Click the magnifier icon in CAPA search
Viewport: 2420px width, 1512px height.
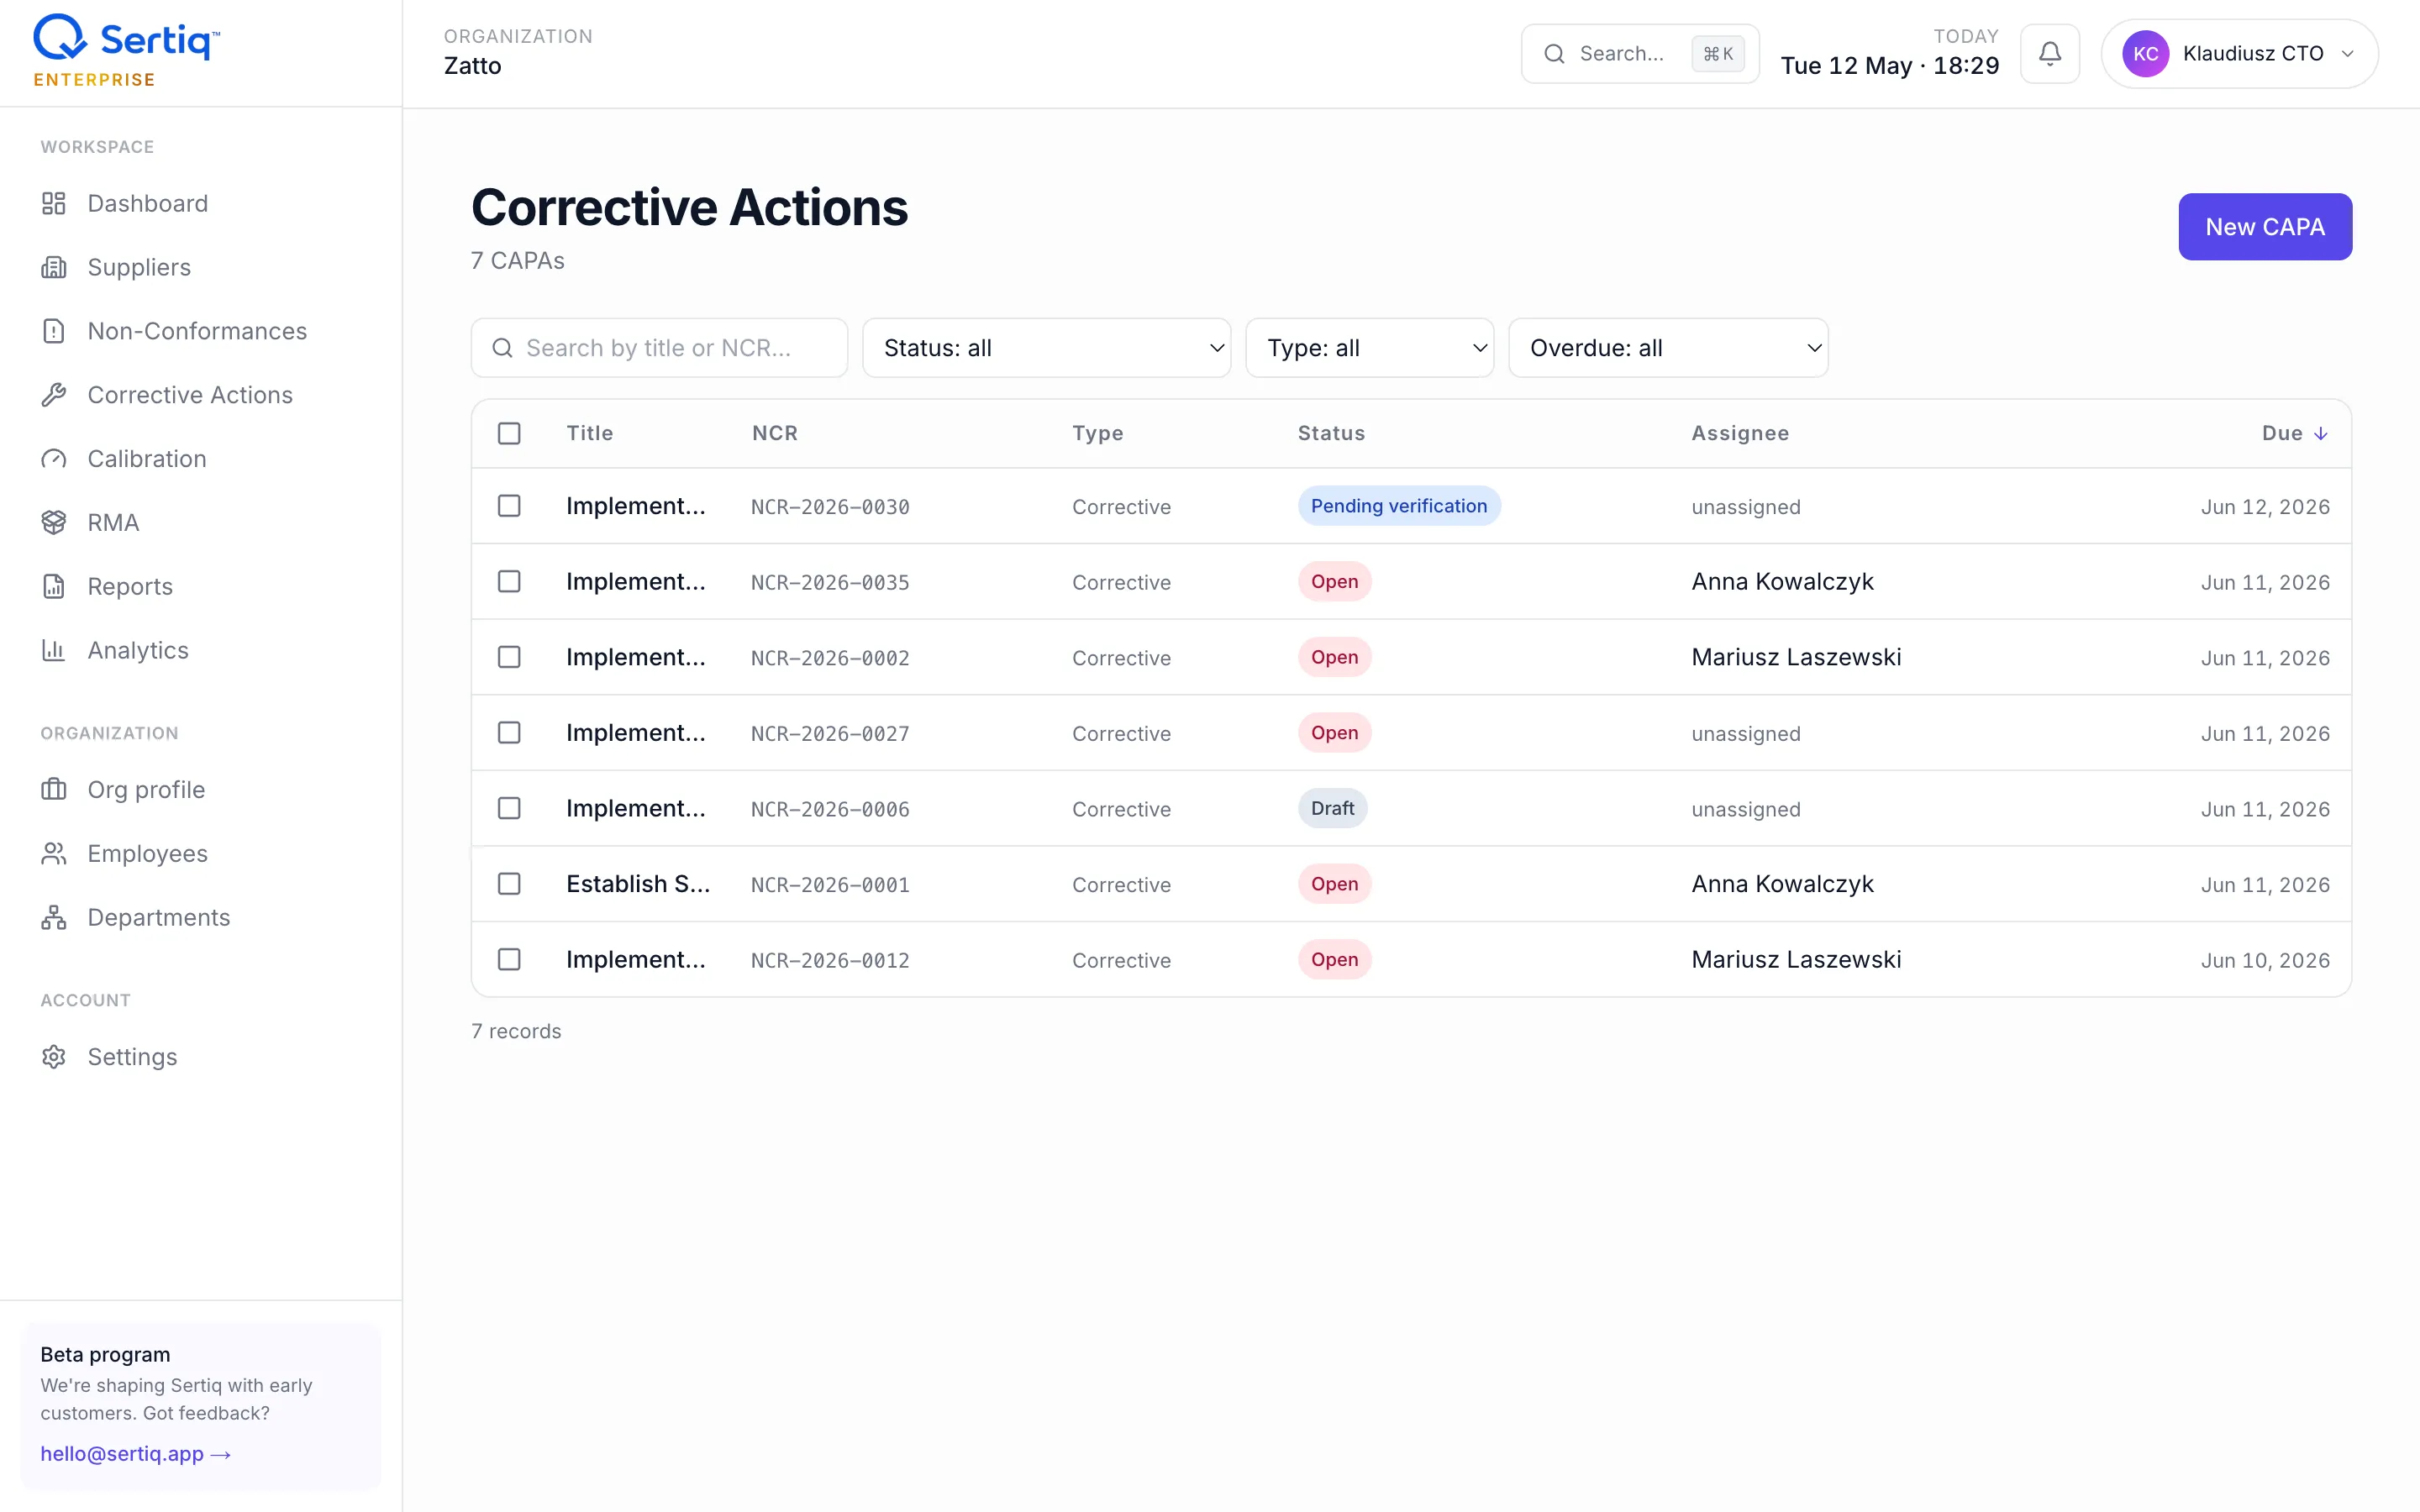point(502,348)
